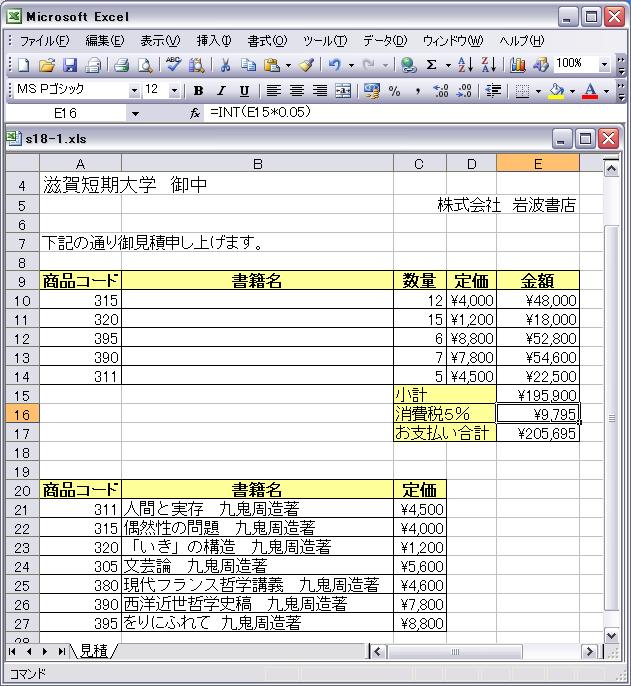Go to last sheet tab arrow

coord(61,651)
